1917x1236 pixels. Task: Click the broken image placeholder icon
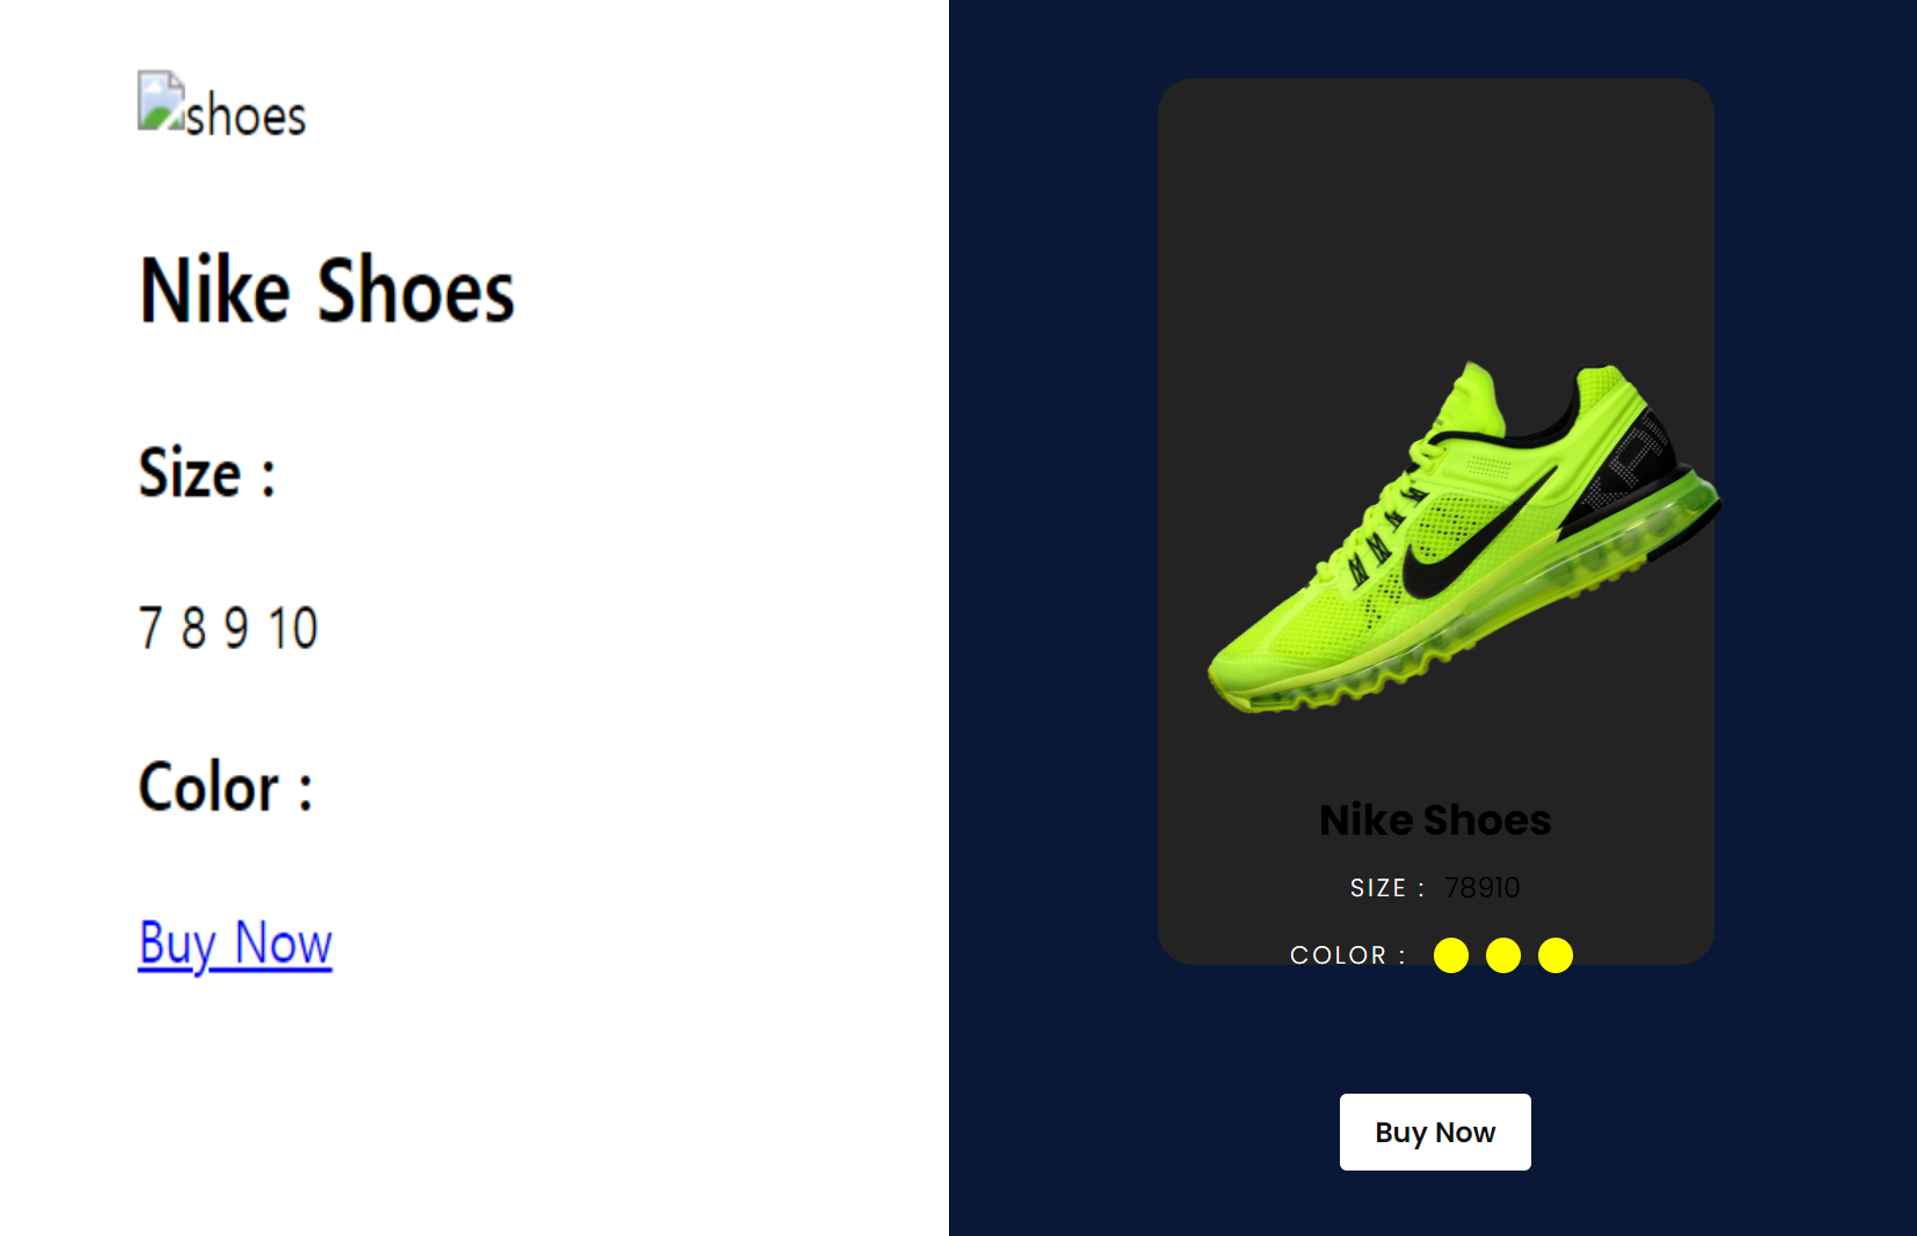click(x=160, y=100)
